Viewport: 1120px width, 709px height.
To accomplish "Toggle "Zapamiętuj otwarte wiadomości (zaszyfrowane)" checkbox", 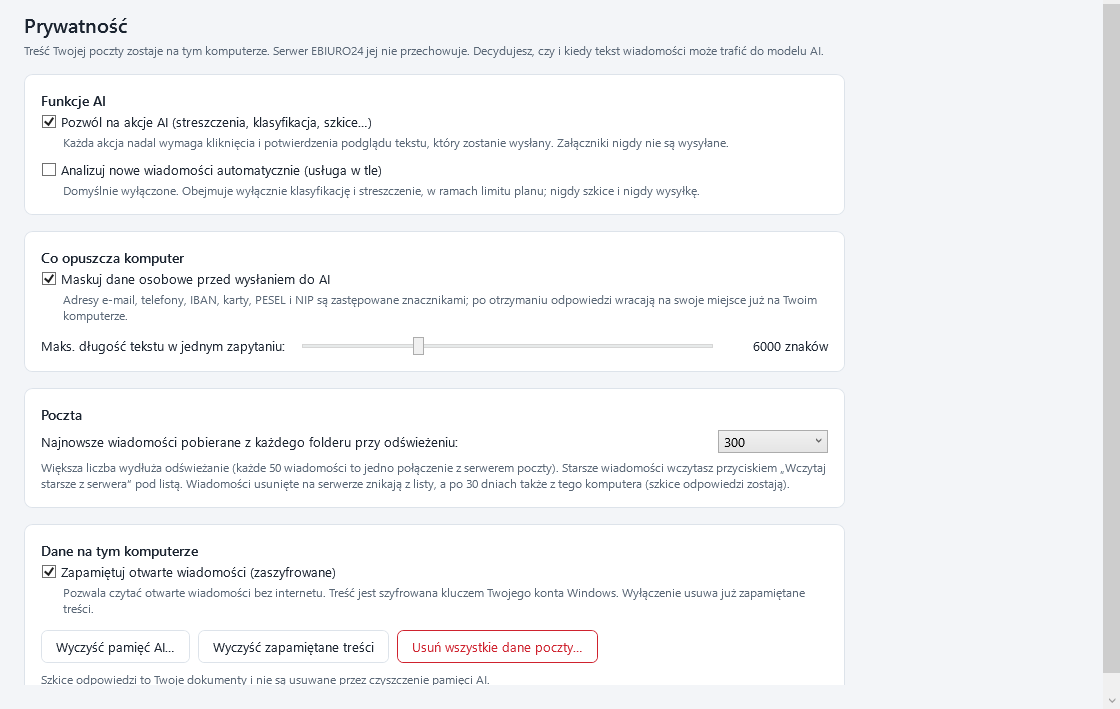I will click(49, 572).
